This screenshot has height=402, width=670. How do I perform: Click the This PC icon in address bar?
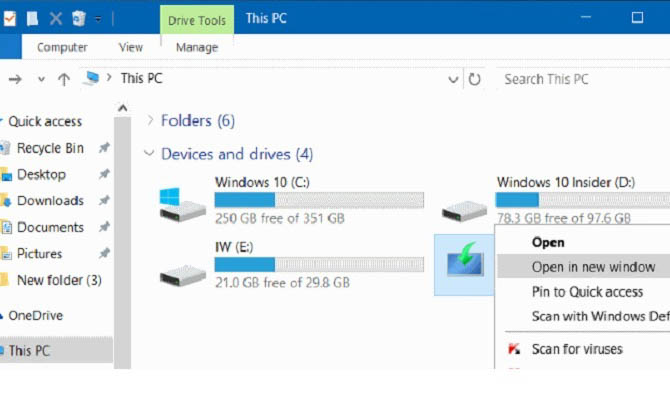[91, 78]
